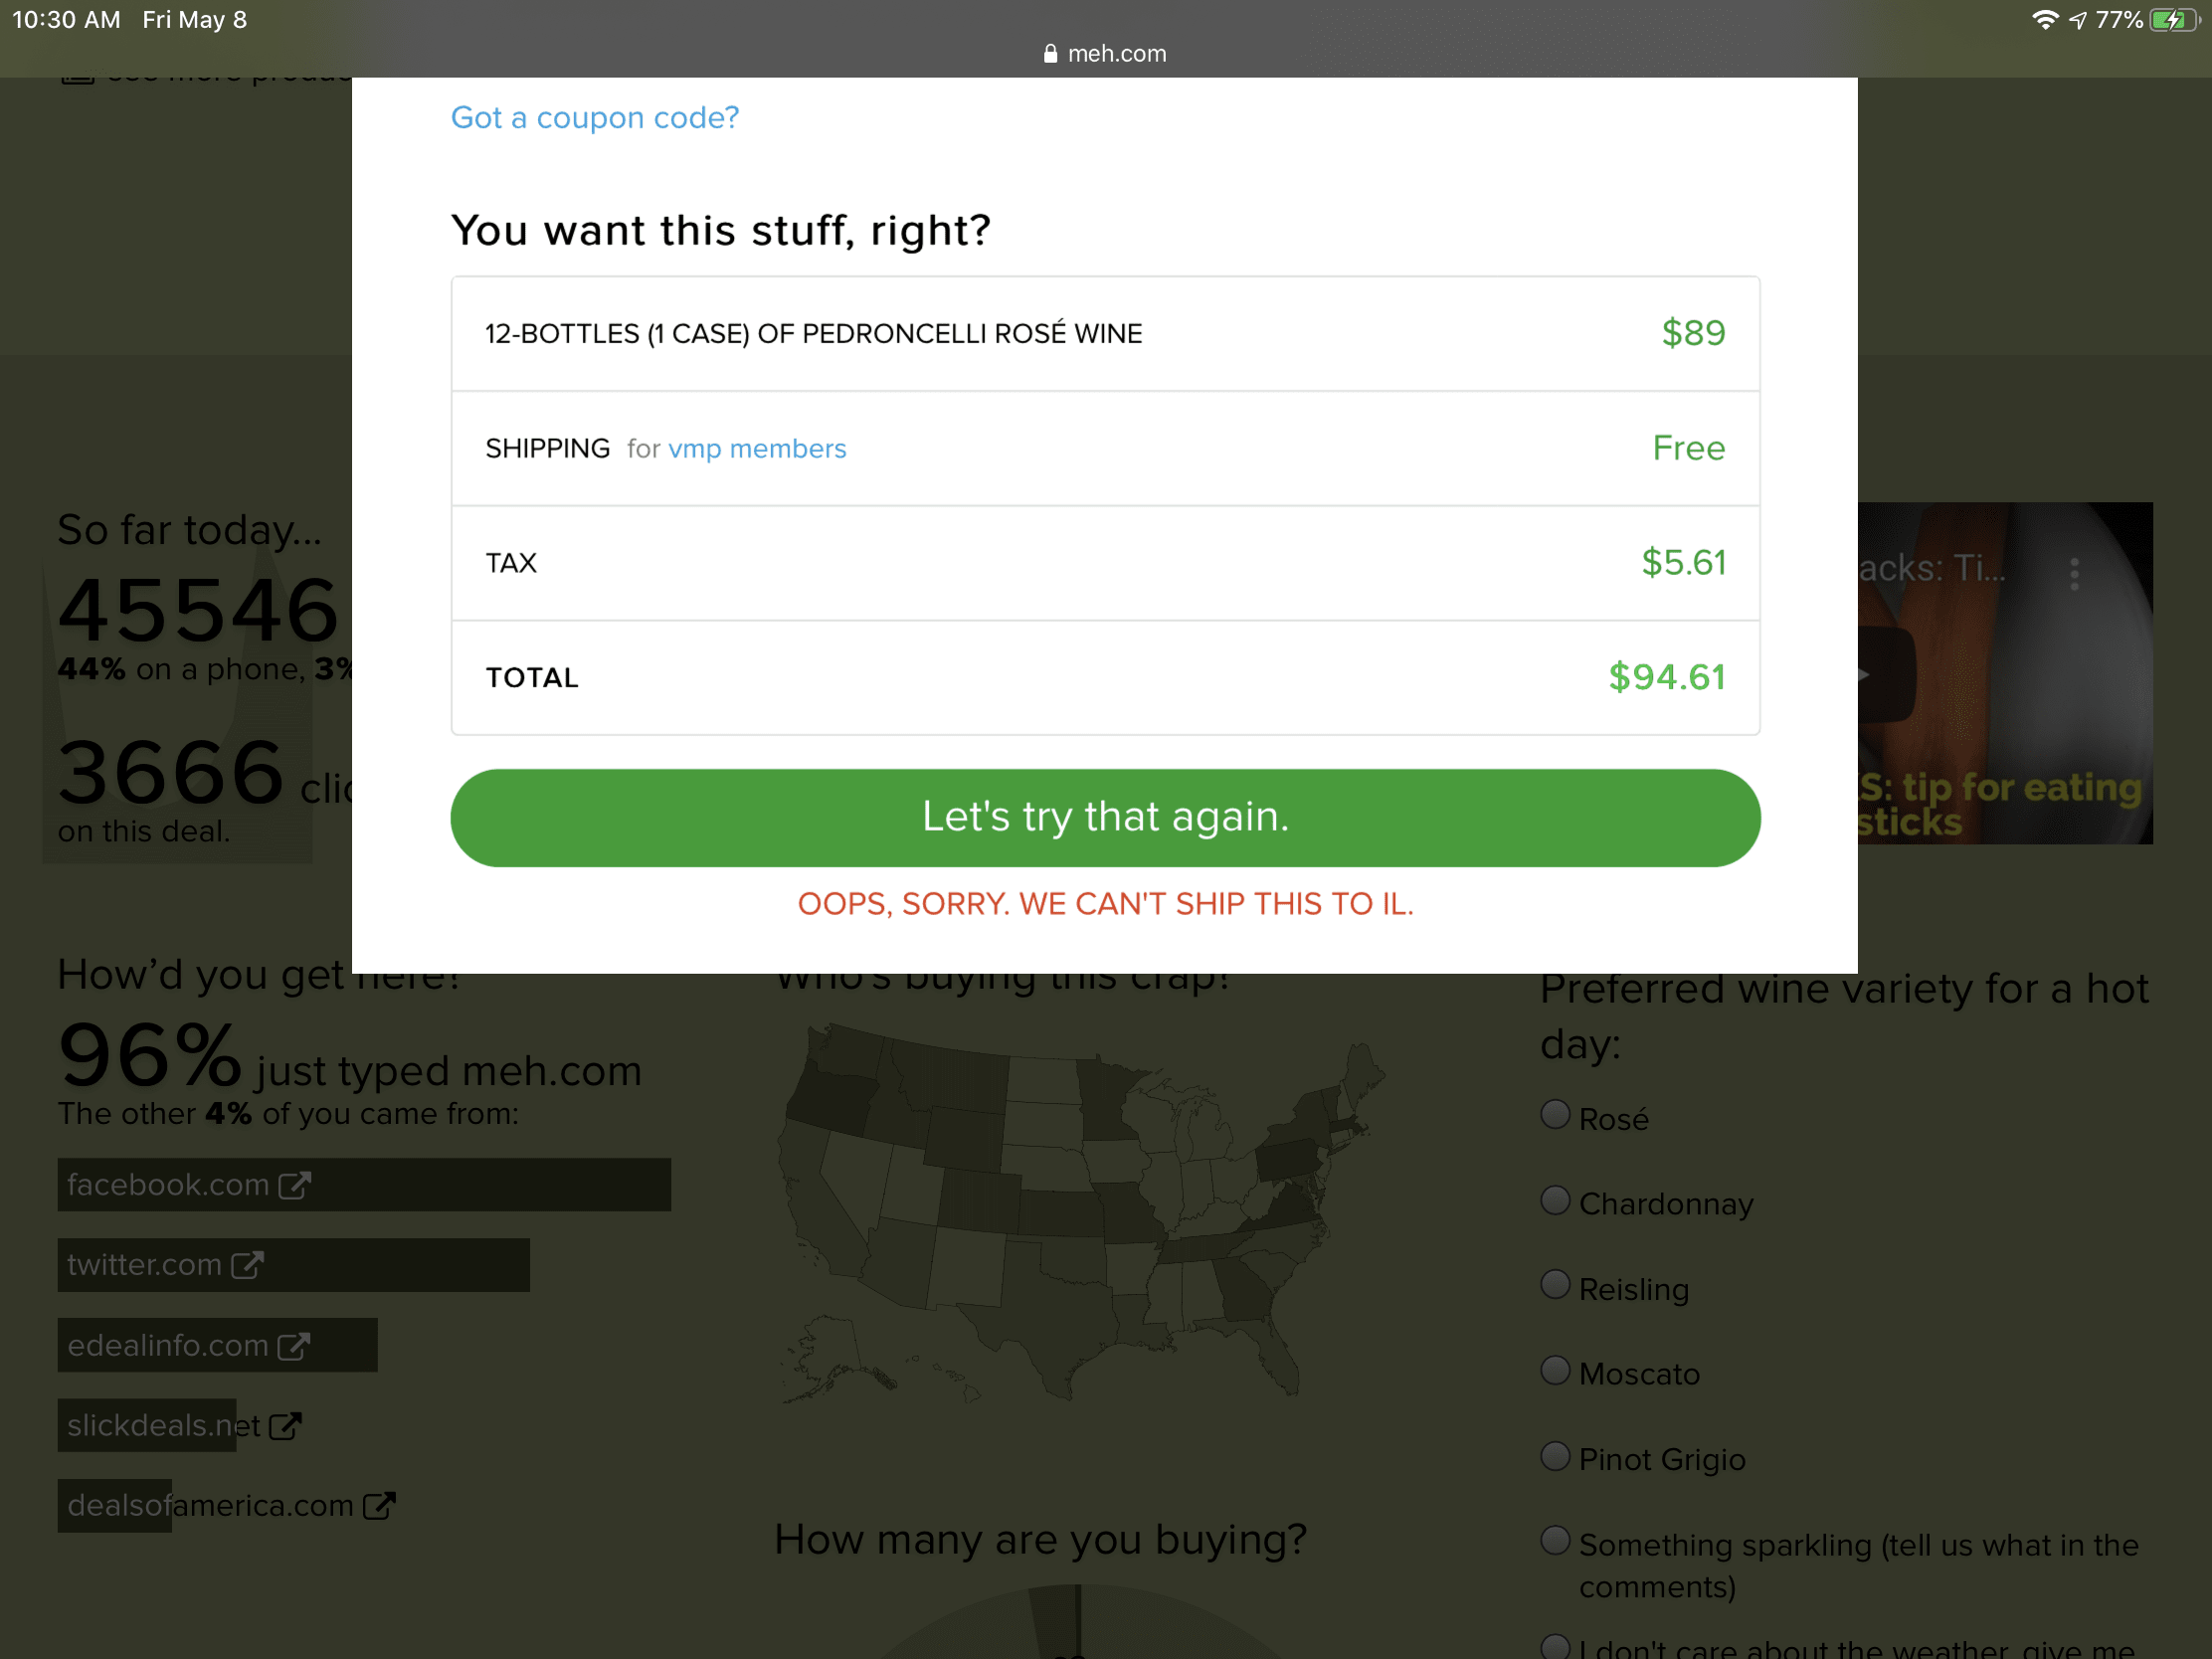
Task: Select the Something sparkling radio option
Action: (1555, 1541)
